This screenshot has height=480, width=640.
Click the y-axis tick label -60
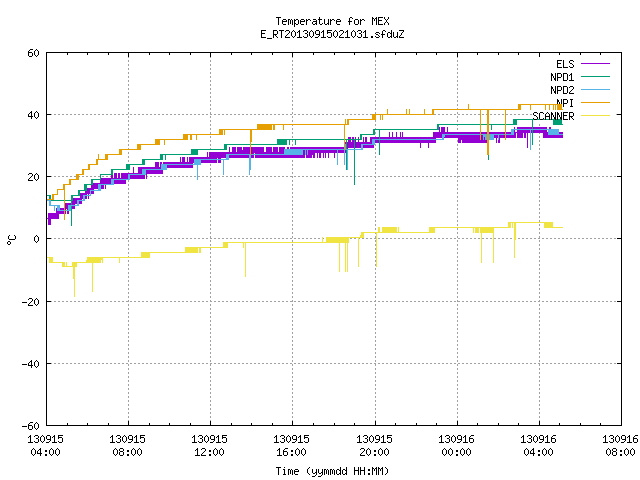coord(31,426)
